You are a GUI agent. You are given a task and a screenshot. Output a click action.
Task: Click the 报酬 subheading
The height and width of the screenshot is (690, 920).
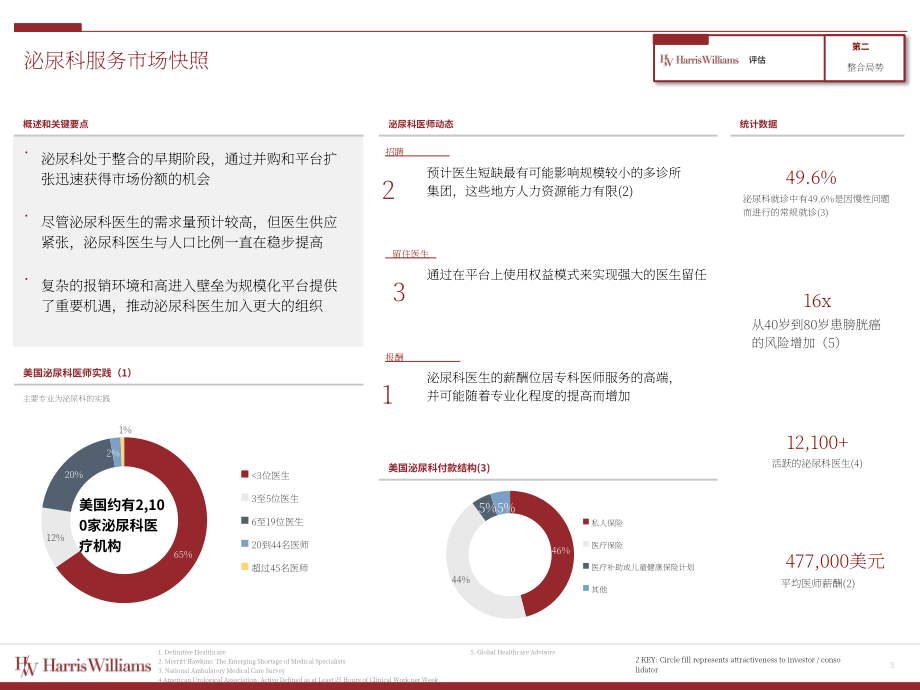click(x=394, y=357)
